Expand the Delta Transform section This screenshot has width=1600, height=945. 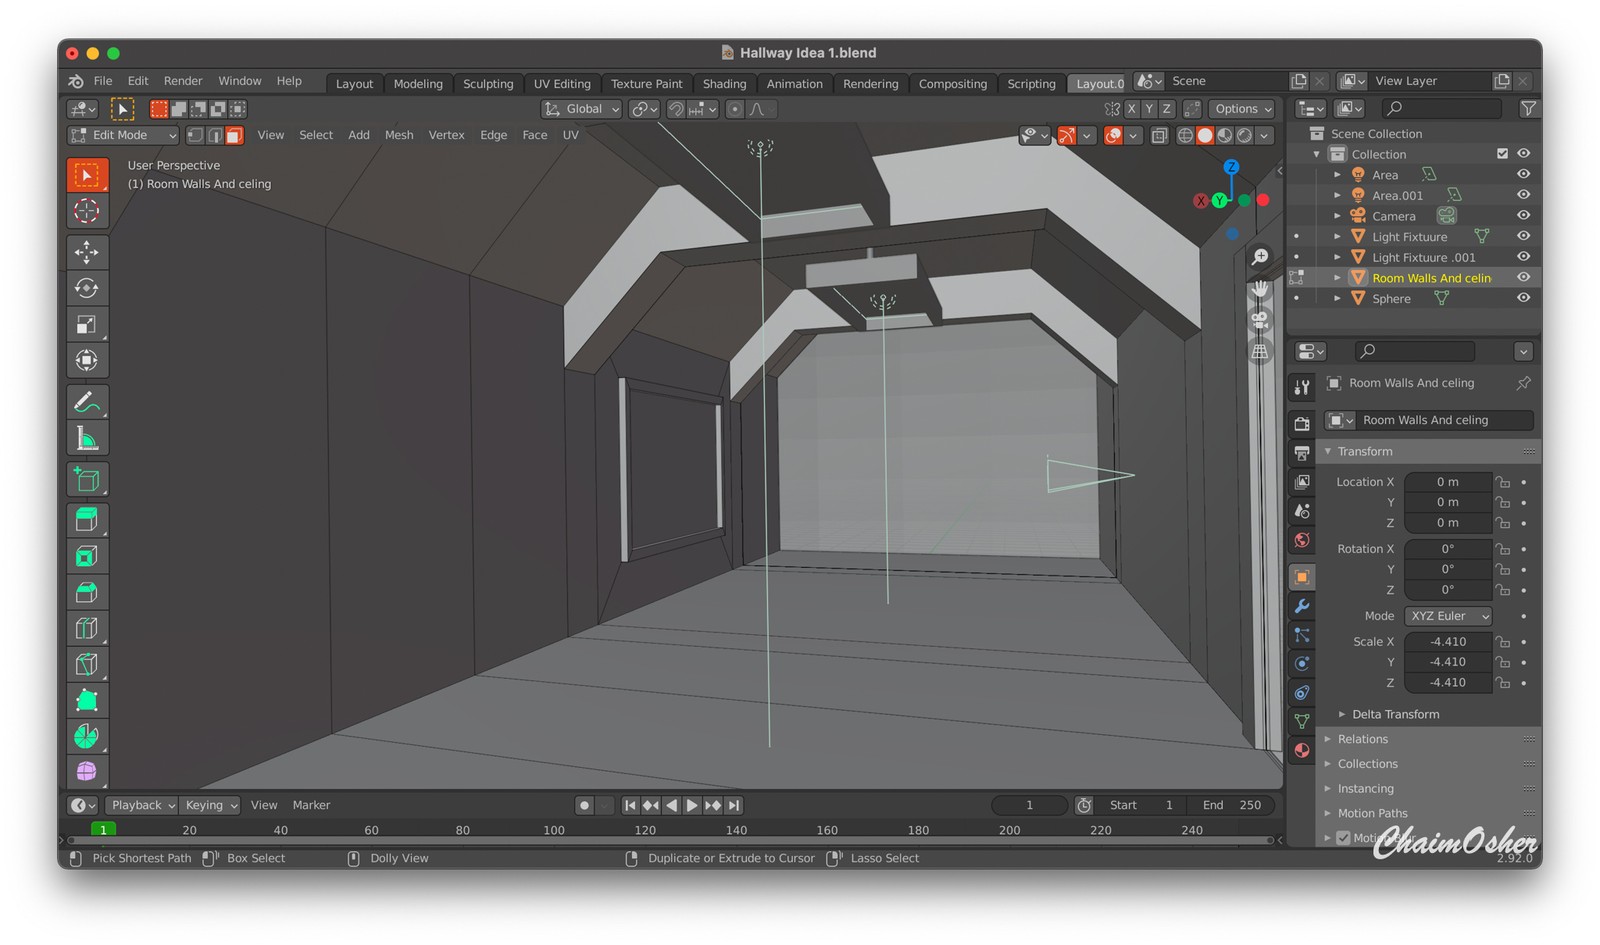coord(1395,714)
